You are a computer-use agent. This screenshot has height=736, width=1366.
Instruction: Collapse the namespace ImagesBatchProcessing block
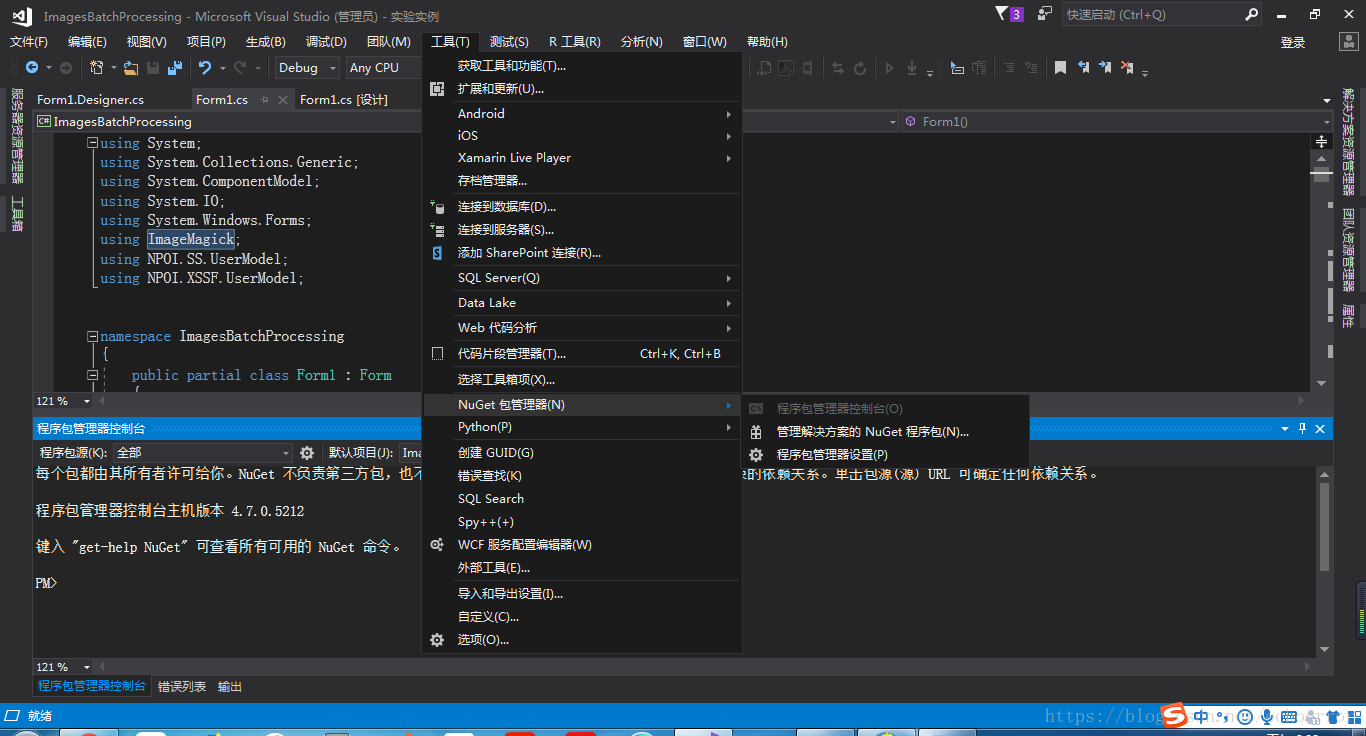click(93, 336)
